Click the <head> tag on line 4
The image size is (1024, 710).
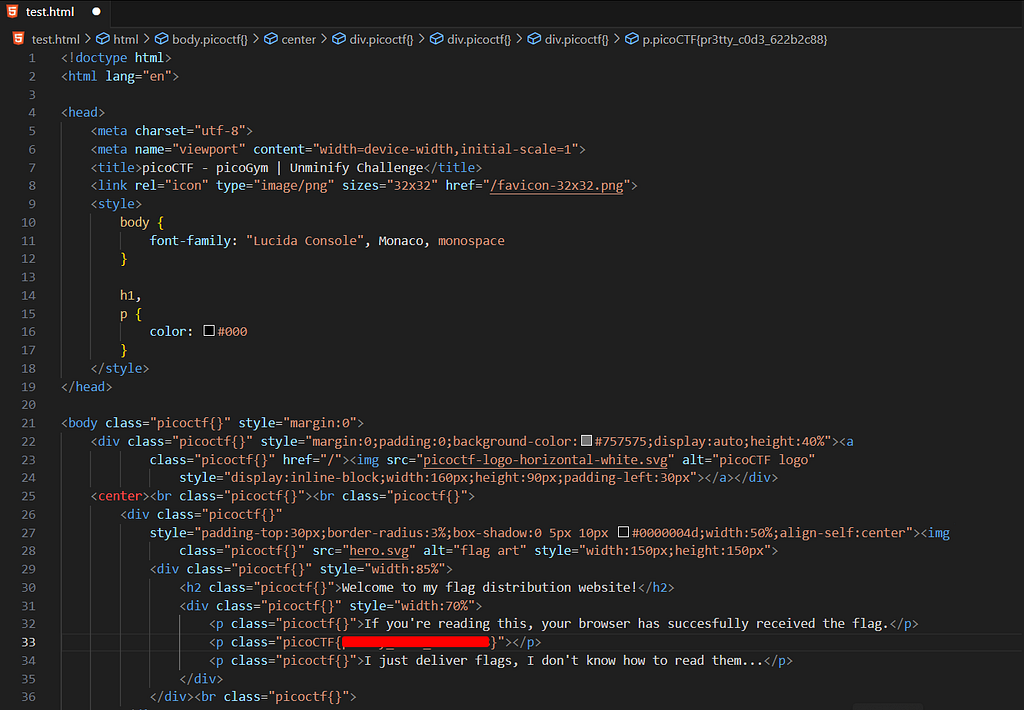click(83, 112)
